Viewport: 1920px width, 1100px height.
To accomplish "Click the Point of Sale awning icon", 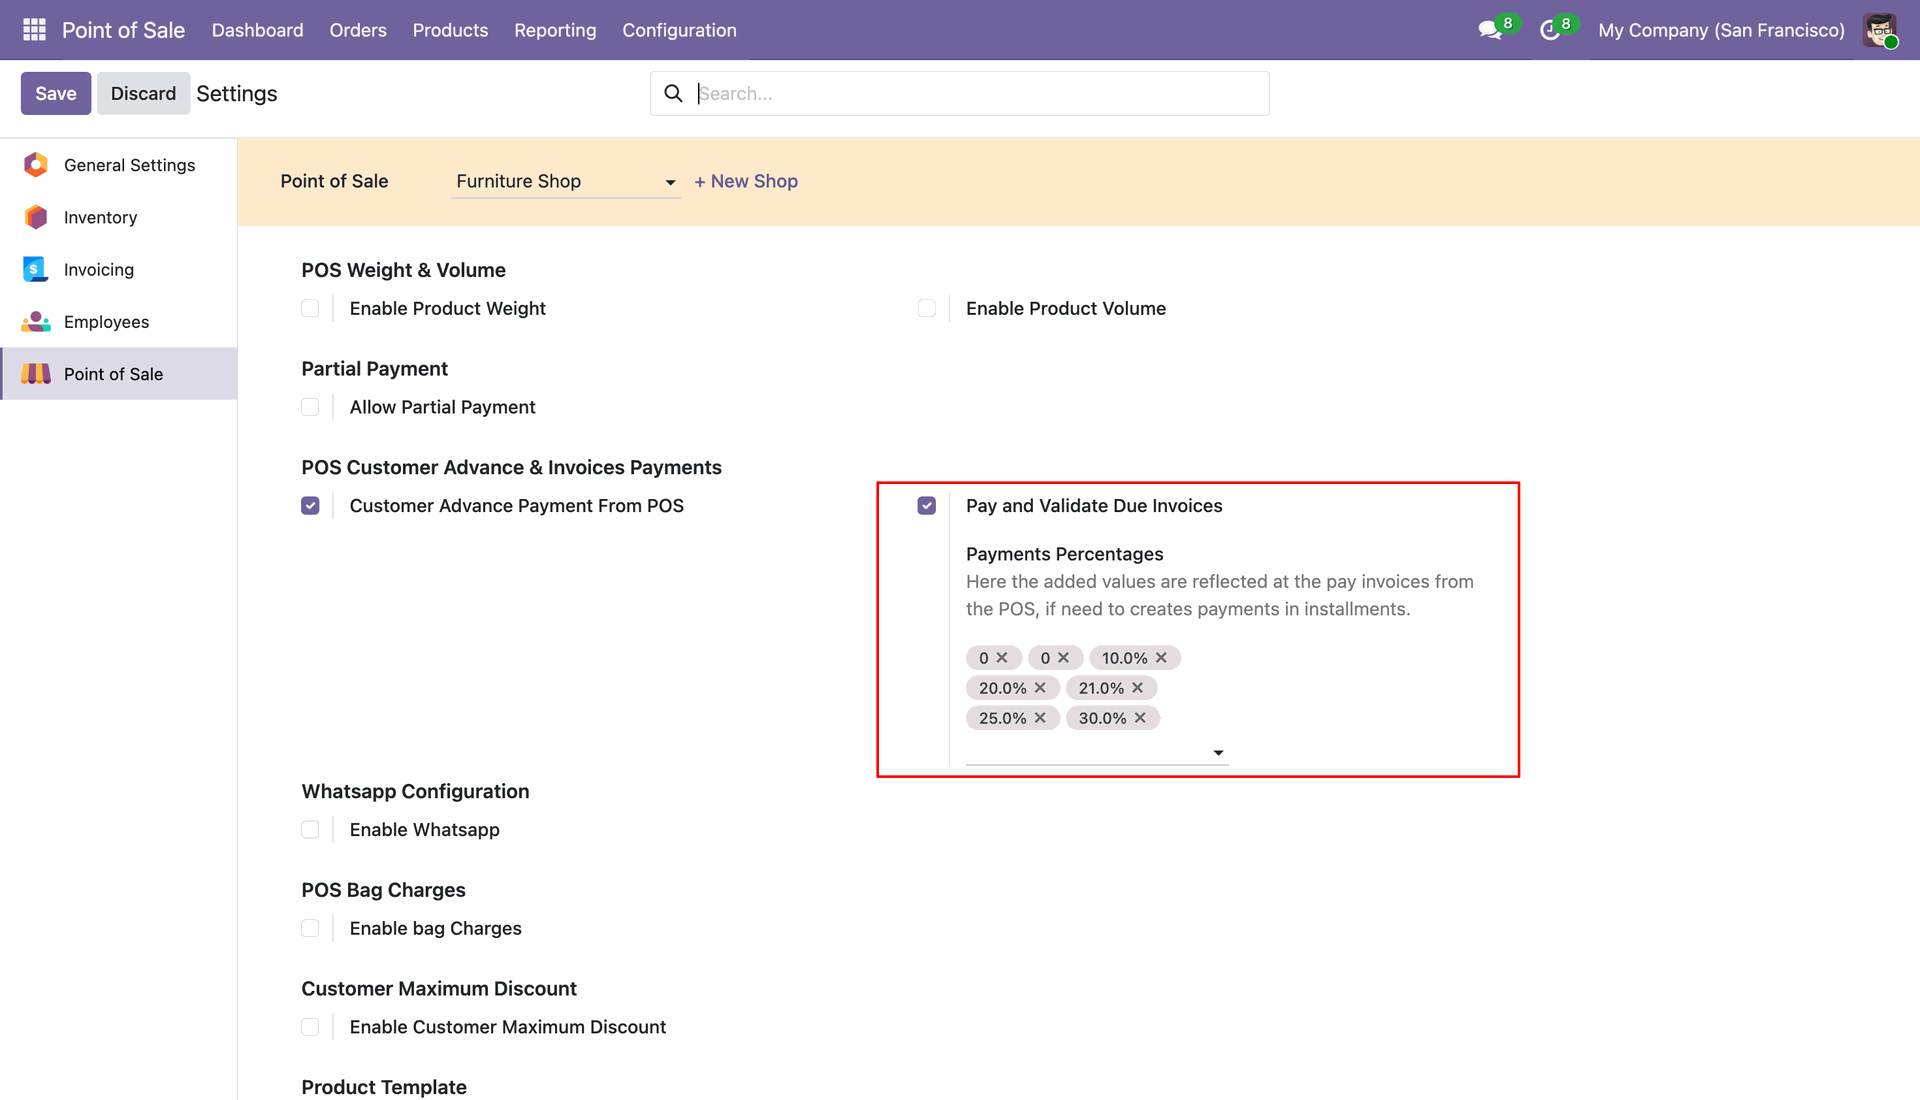I will pyautogui.click(x=36, y=373).
